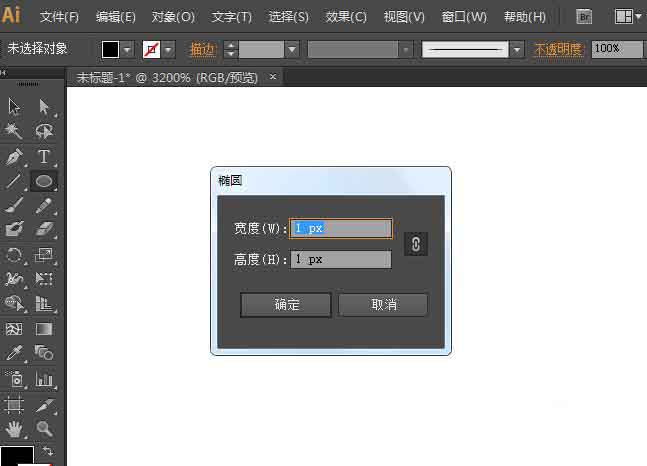The width and height of the screenshot is (647, 466).
Task: Select the Eyedropper tool
Action: pyautogui.click(x=14, y=353)
